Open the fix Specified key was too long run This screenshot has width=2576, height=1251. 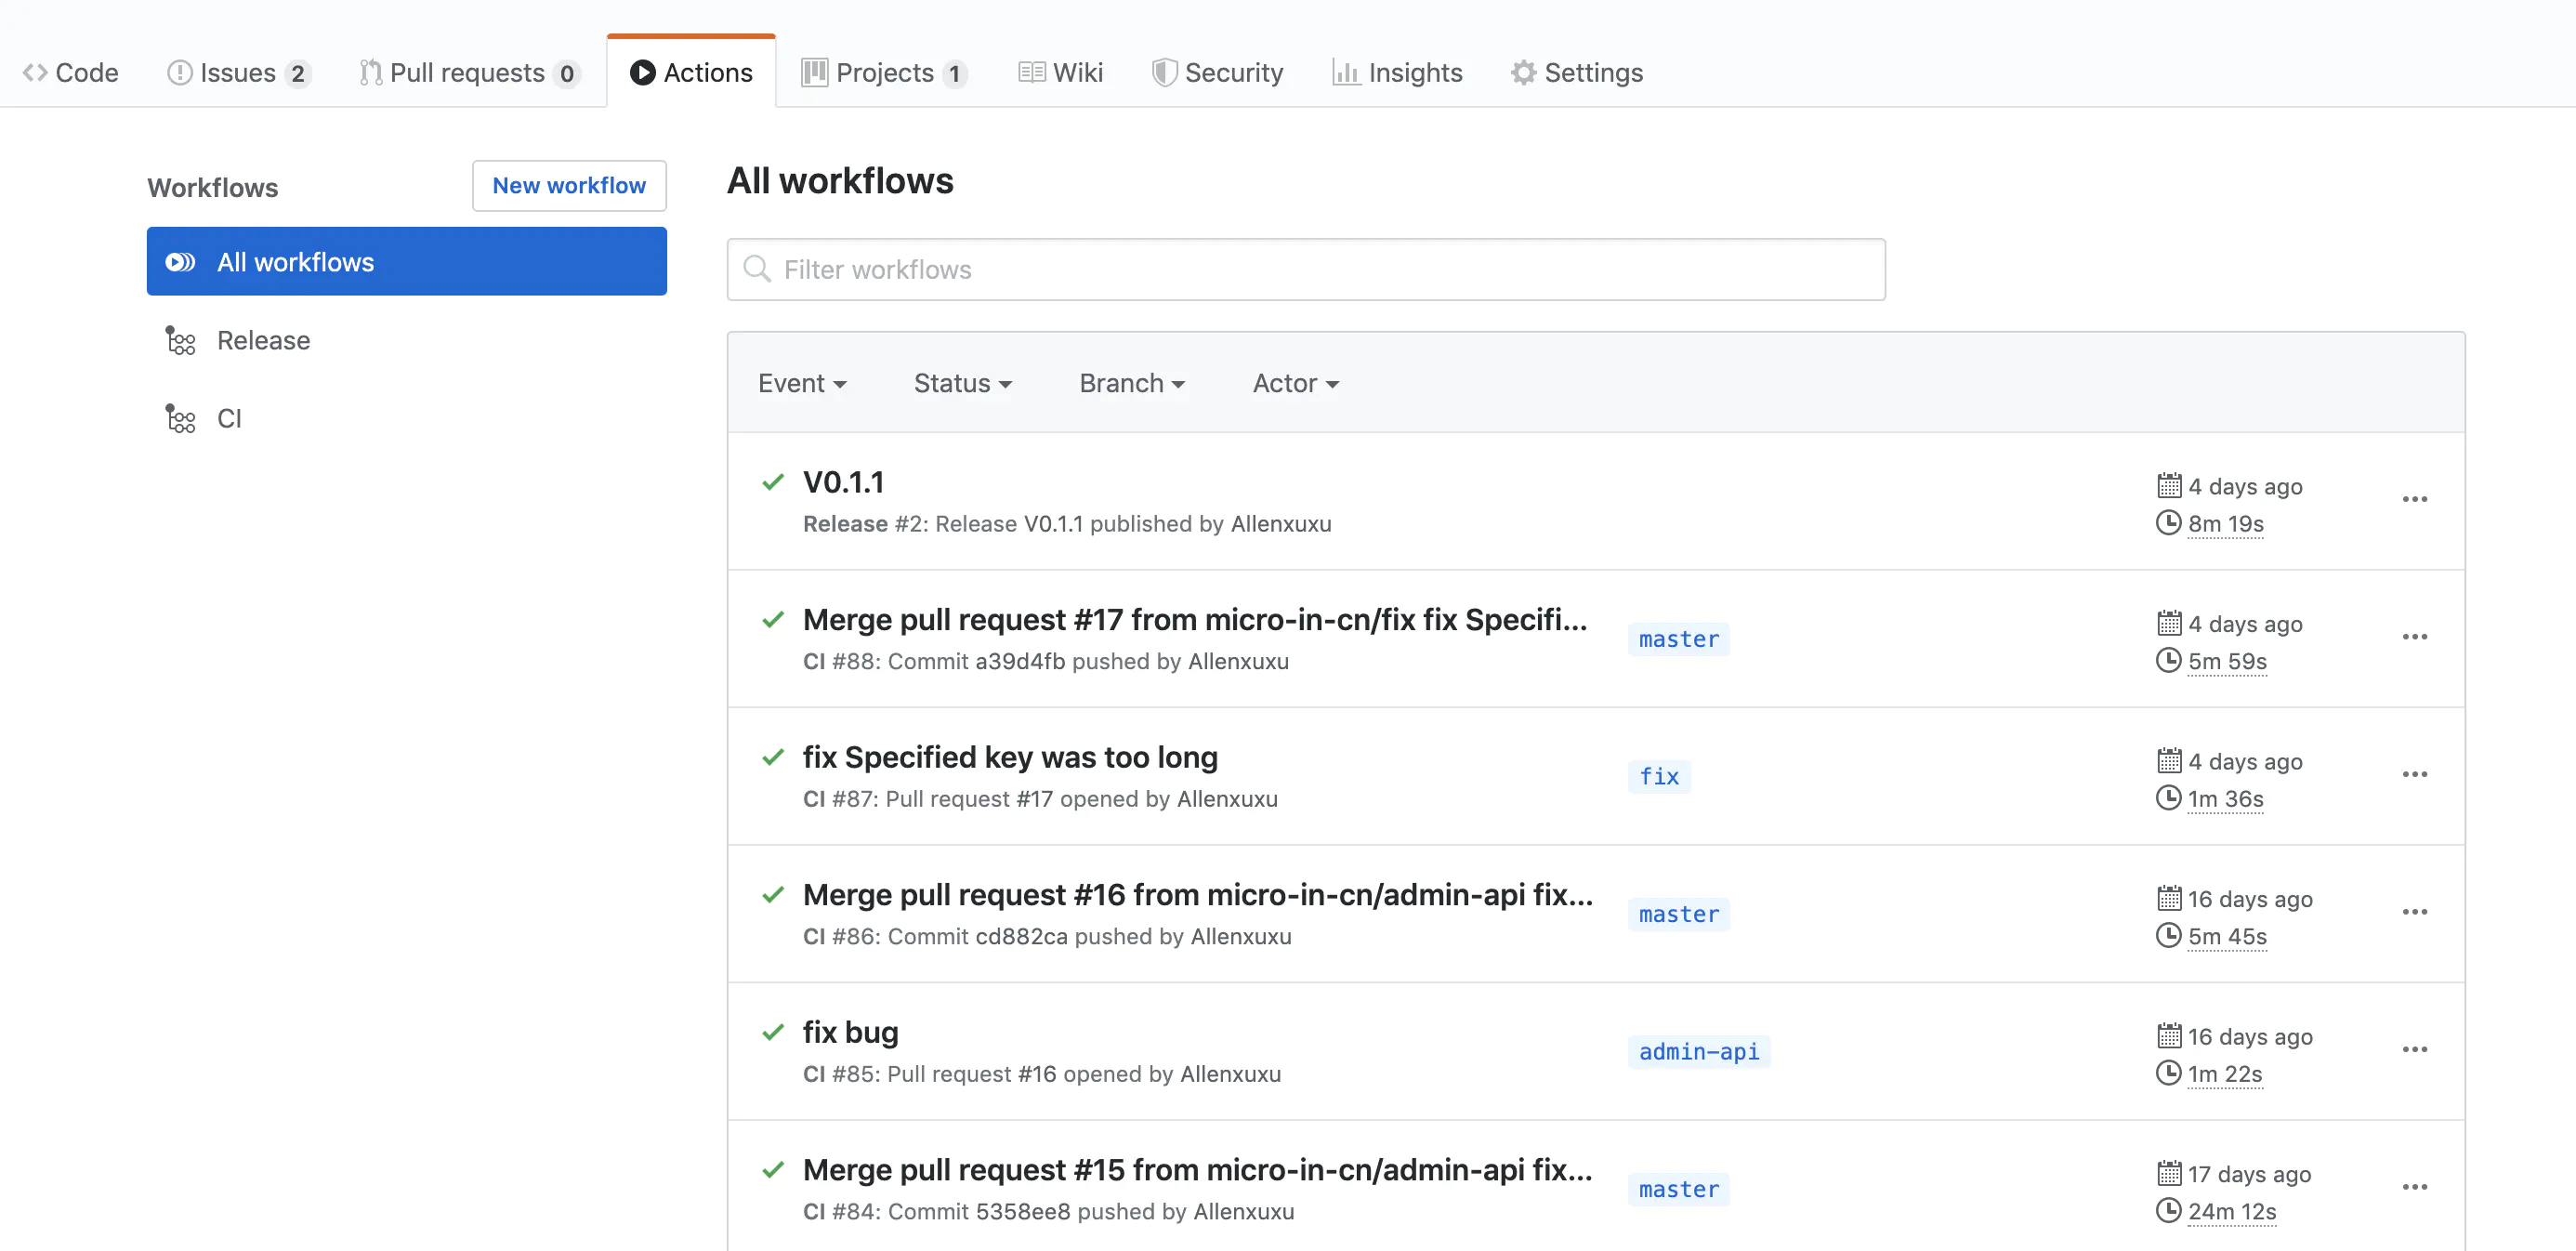1010,757
